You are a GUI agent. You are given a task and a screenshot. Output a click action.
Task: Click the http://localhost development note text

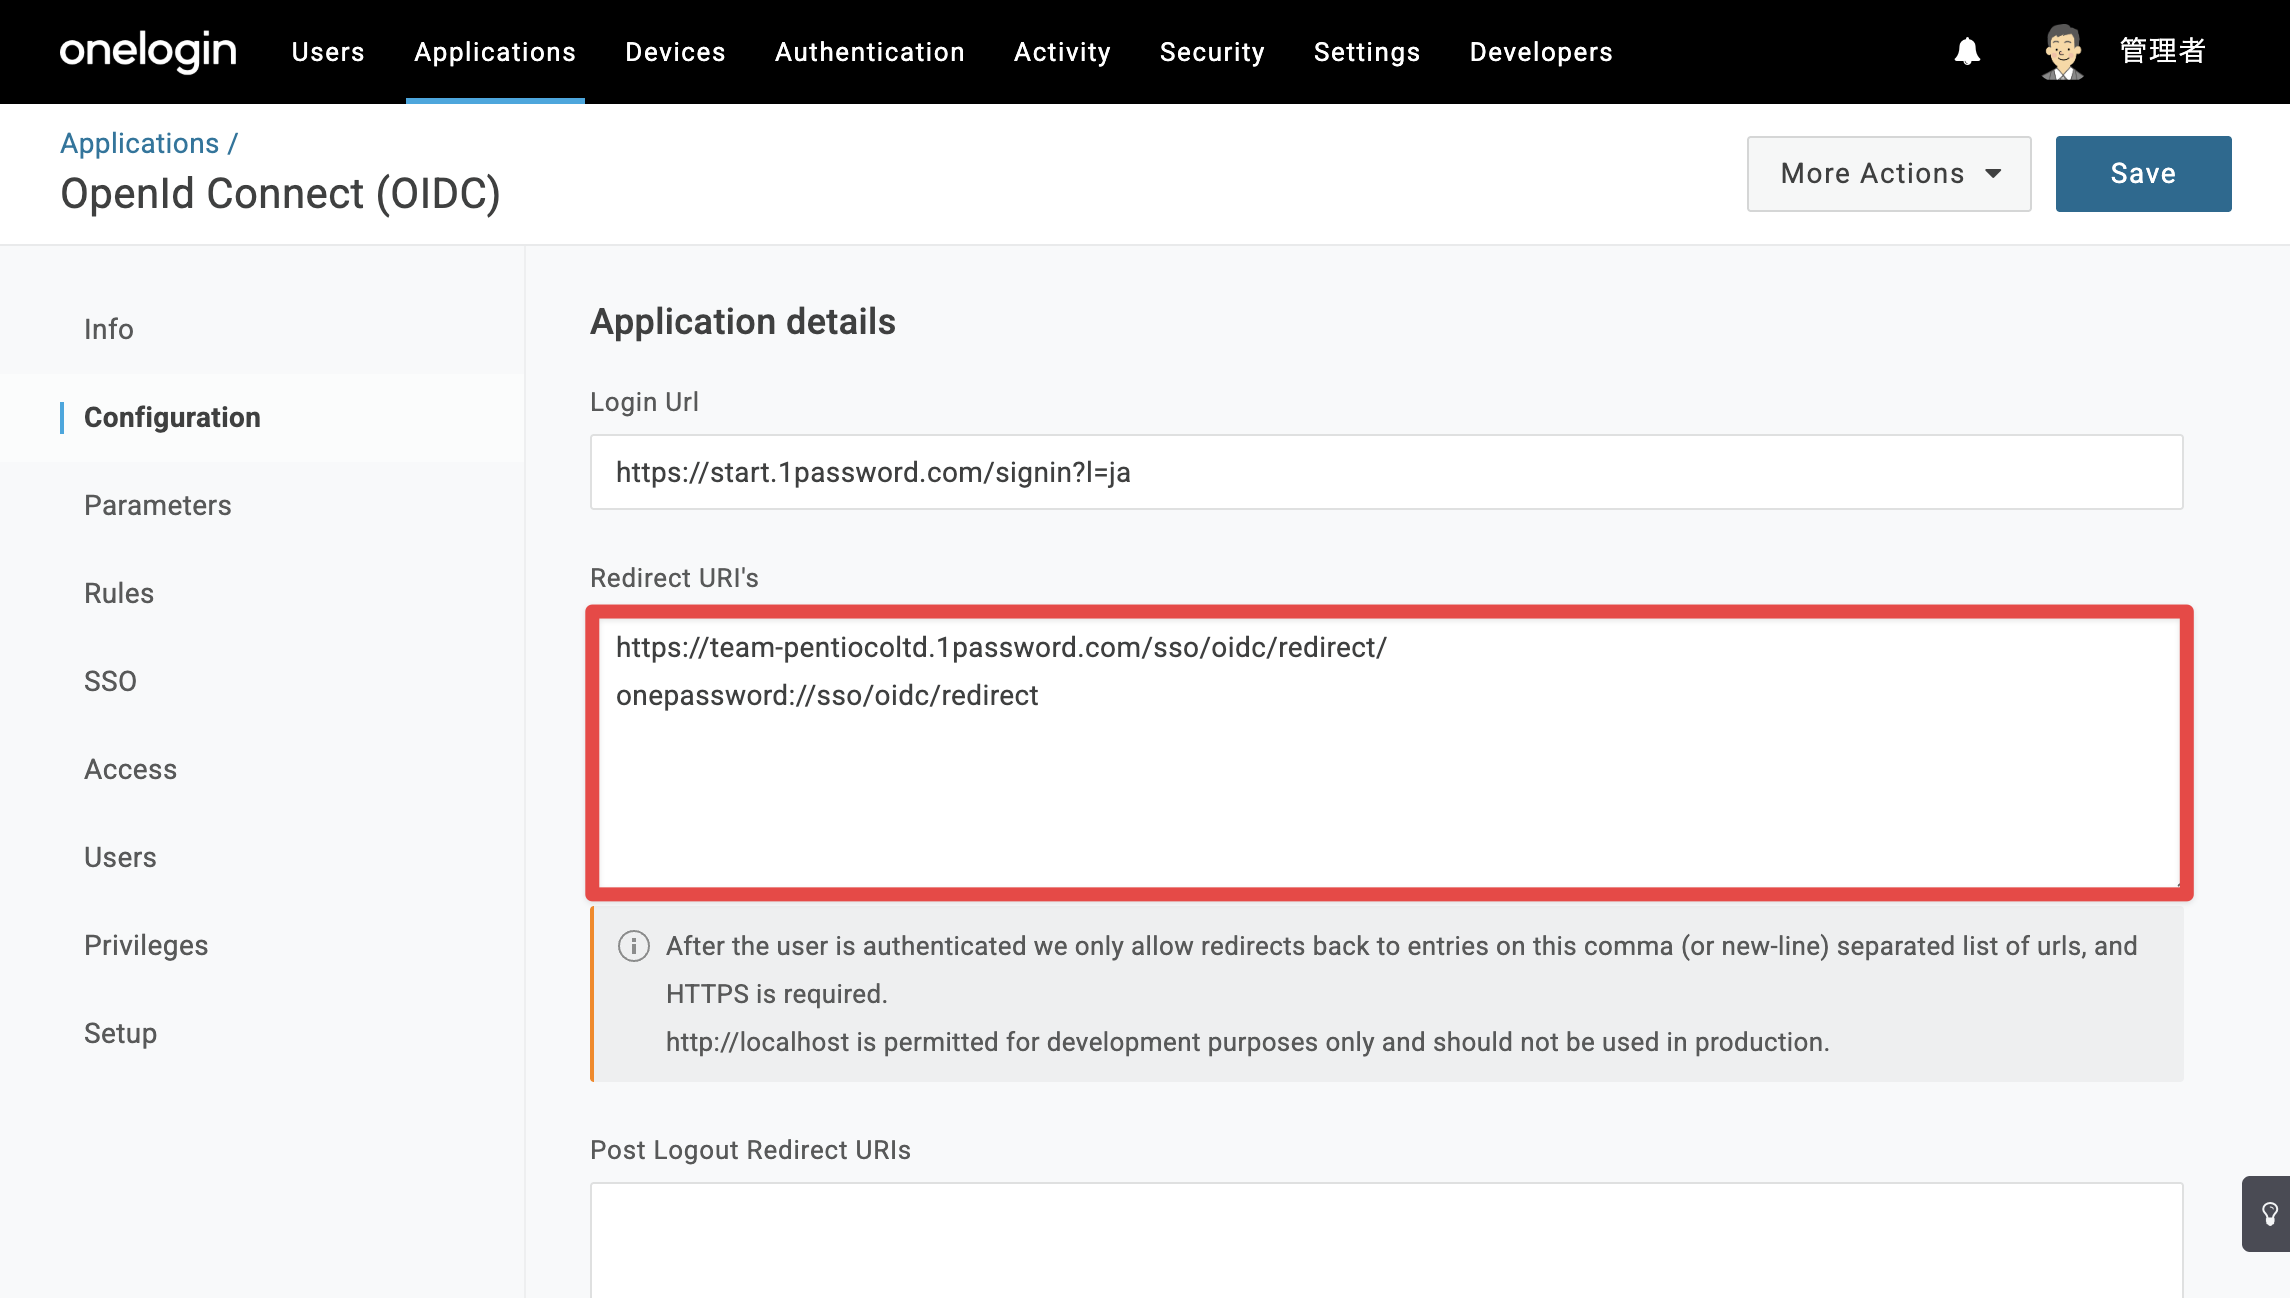pyautogui.click(x=1247, y=1042)
